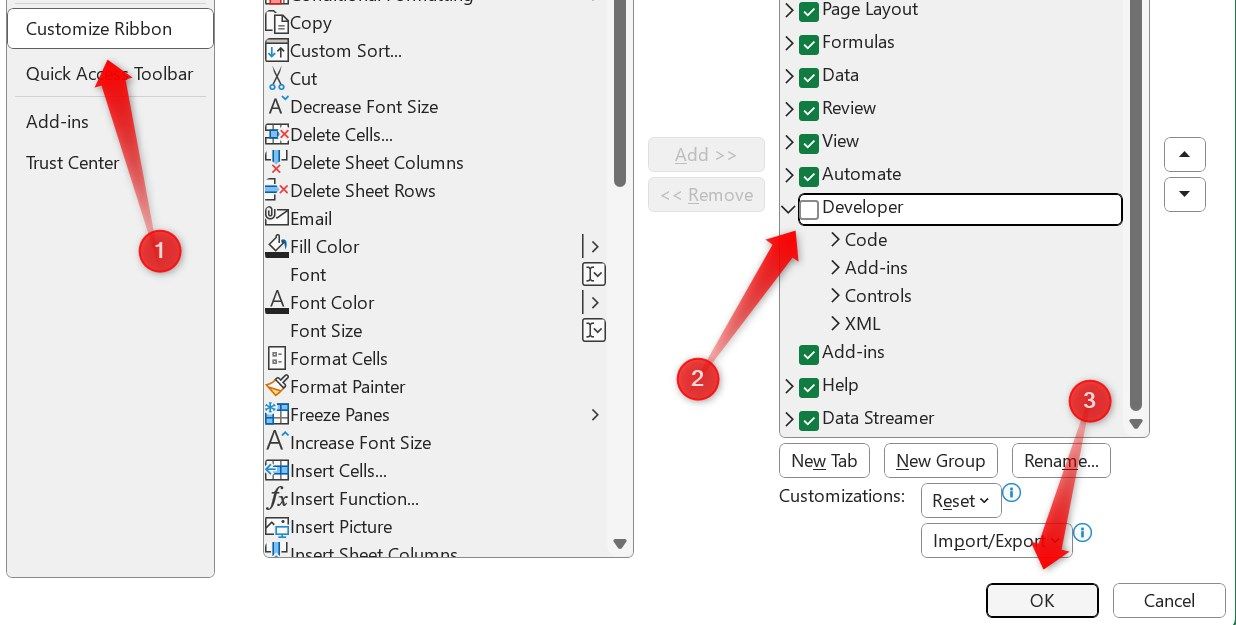Screen dimensions: 1236x625
Task: Click scroll-down arrow of commands list
Action: 620,545
